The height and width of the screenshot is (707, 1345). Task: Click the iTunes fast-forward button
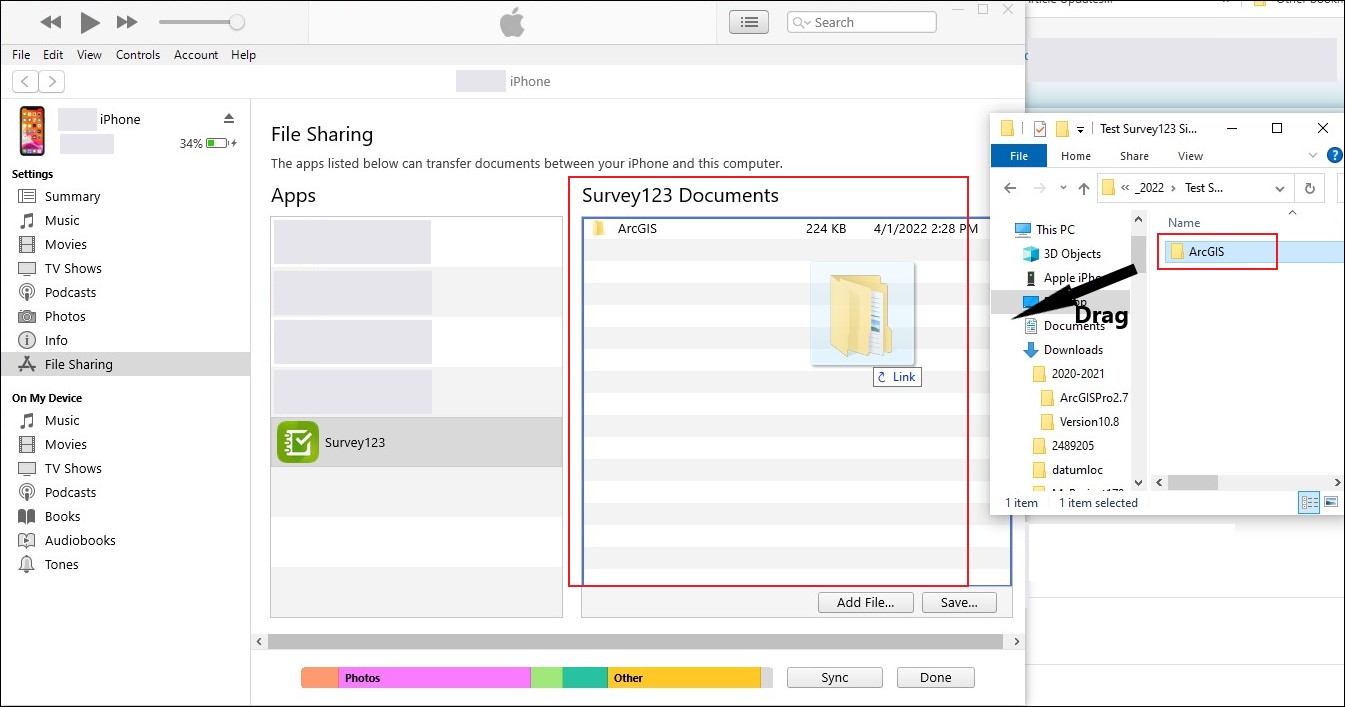(127, 22)
